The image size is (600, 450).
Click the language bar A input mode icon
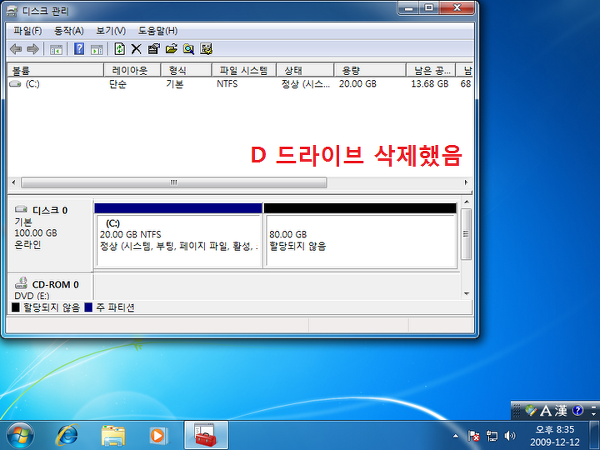pos(546,411)
